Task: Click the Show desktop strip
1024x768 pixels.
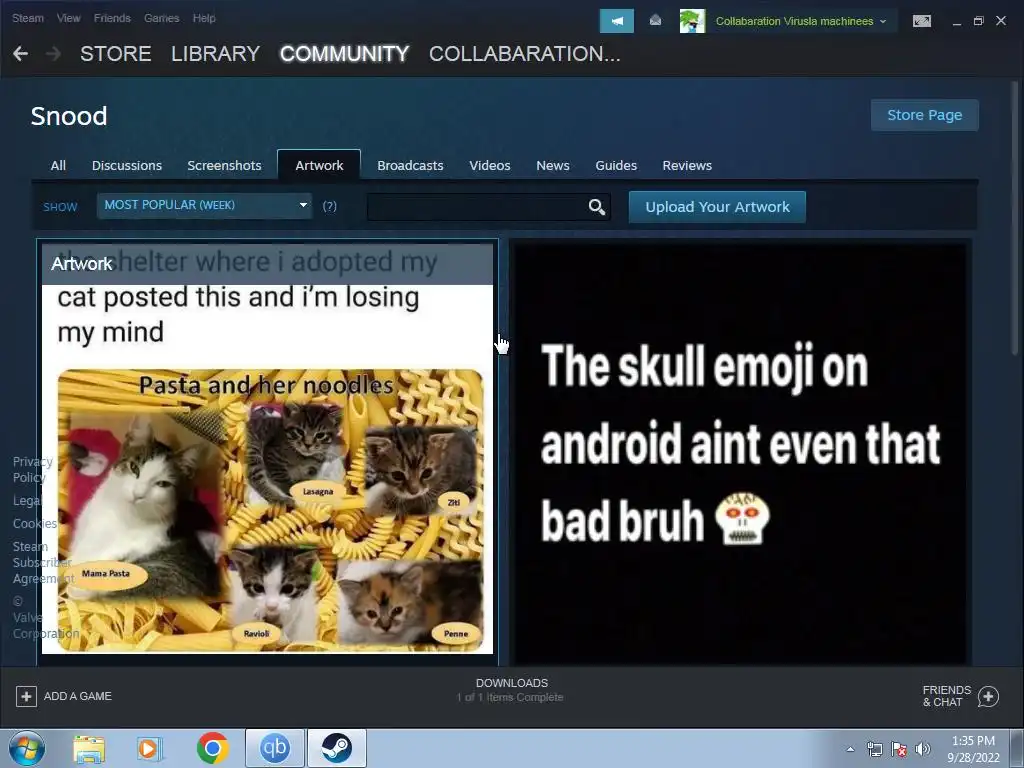Action: pos(1018,748)
